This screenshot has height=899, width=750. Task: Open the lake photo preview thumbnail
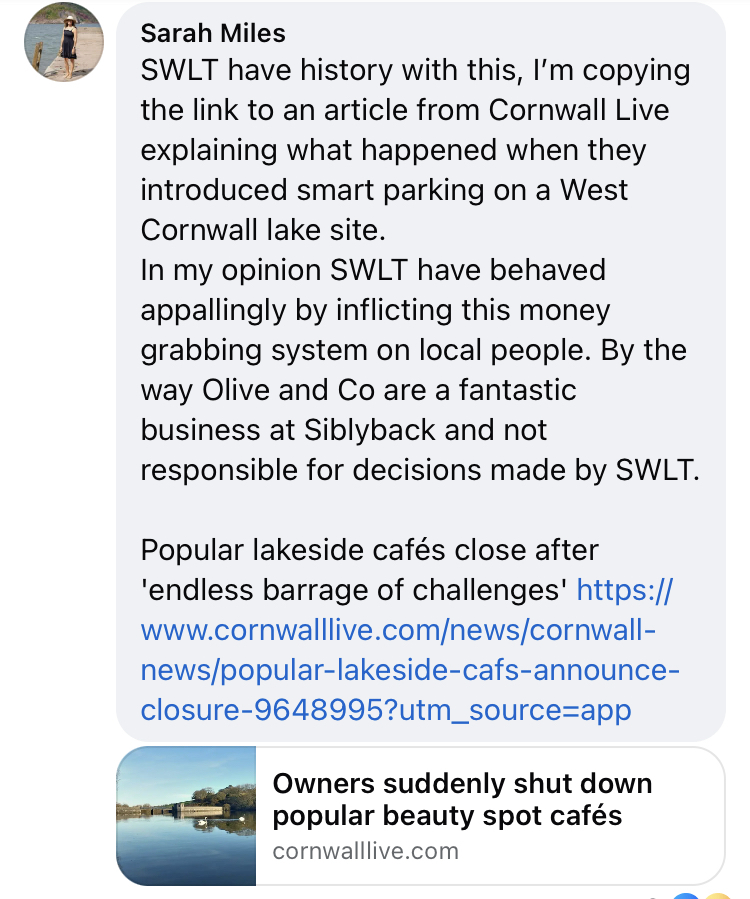186,816
